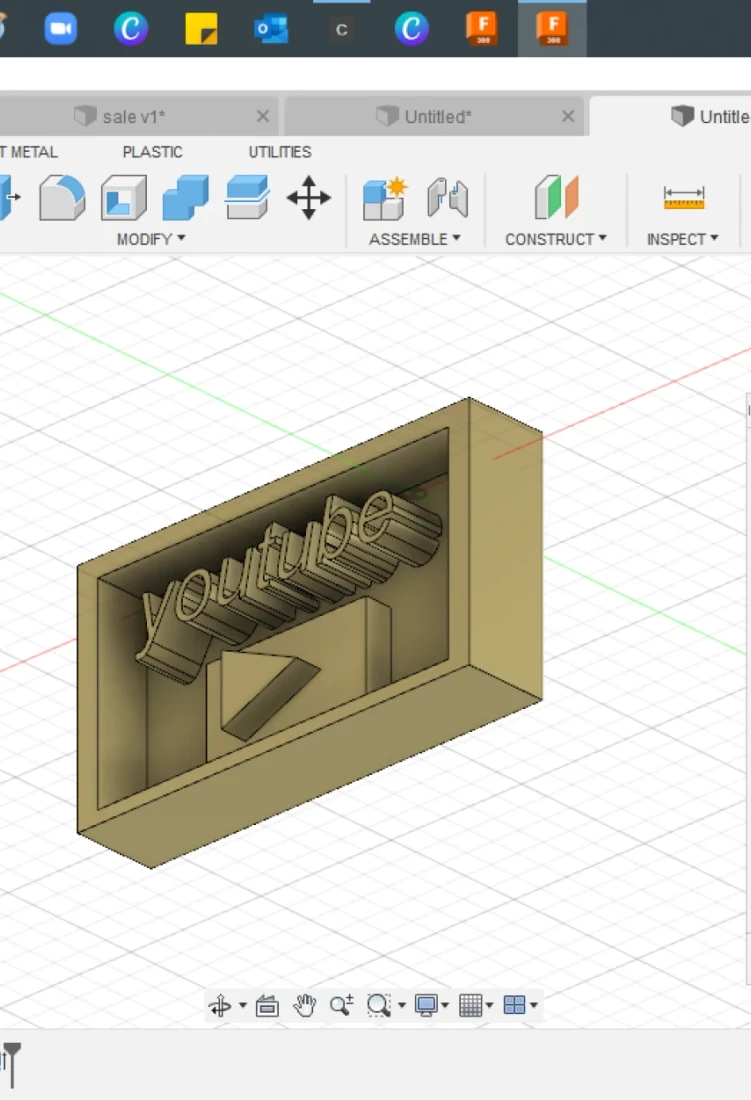This screenshot has width=751, height=1100.
Task: Open the MODIFY dropdown menu
Action: (151, 239)
